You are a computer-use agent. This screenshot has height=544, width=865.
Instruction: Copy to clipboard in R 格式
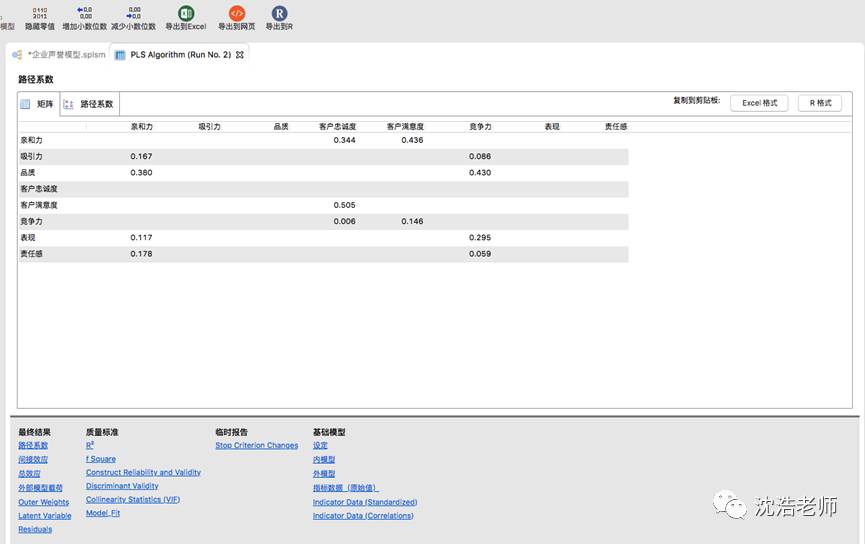tap(819, 103)
